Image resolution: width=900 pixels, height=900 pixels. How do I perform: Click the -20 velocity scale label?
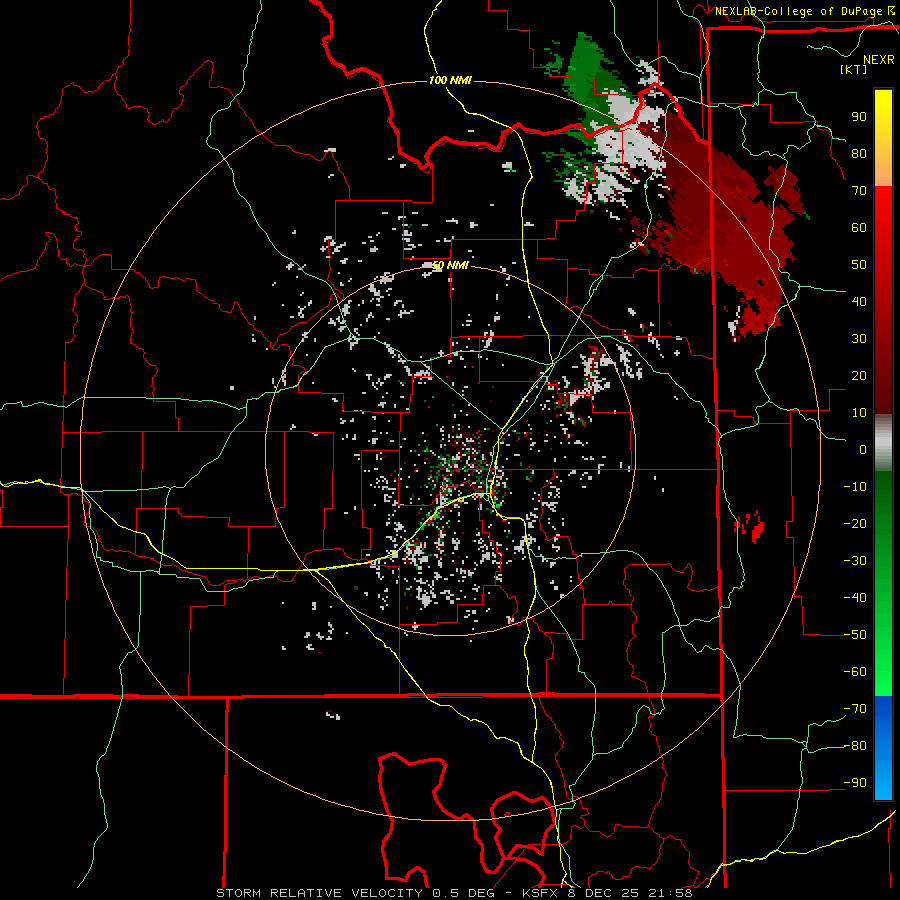pyautogui.click(x=855, y=524)
